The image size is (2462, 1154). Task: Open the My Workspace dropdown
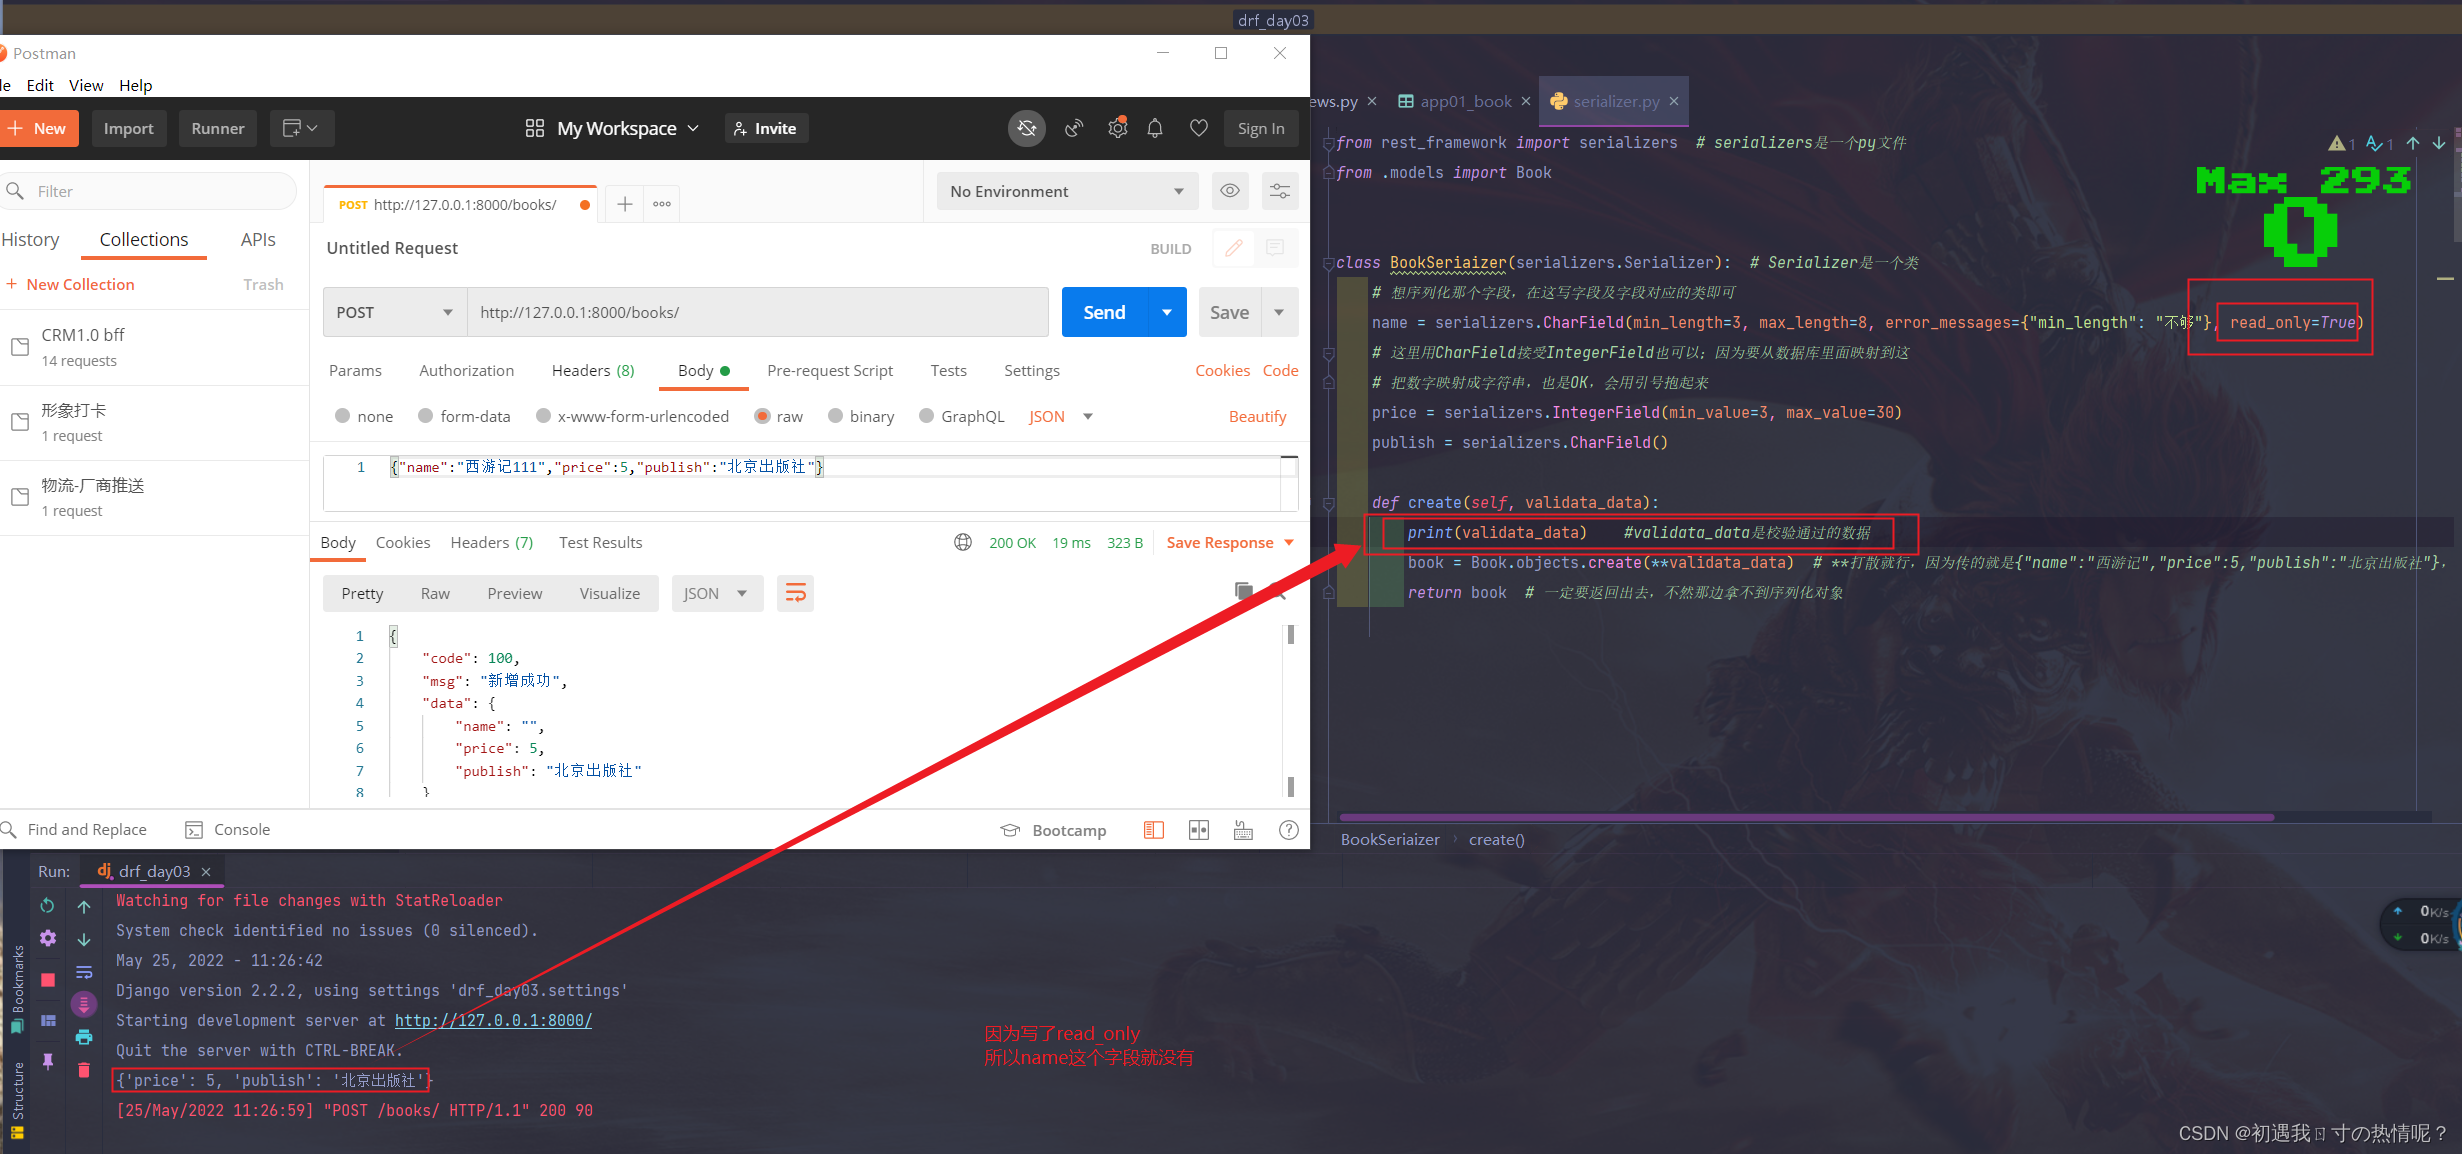[612, 128]
